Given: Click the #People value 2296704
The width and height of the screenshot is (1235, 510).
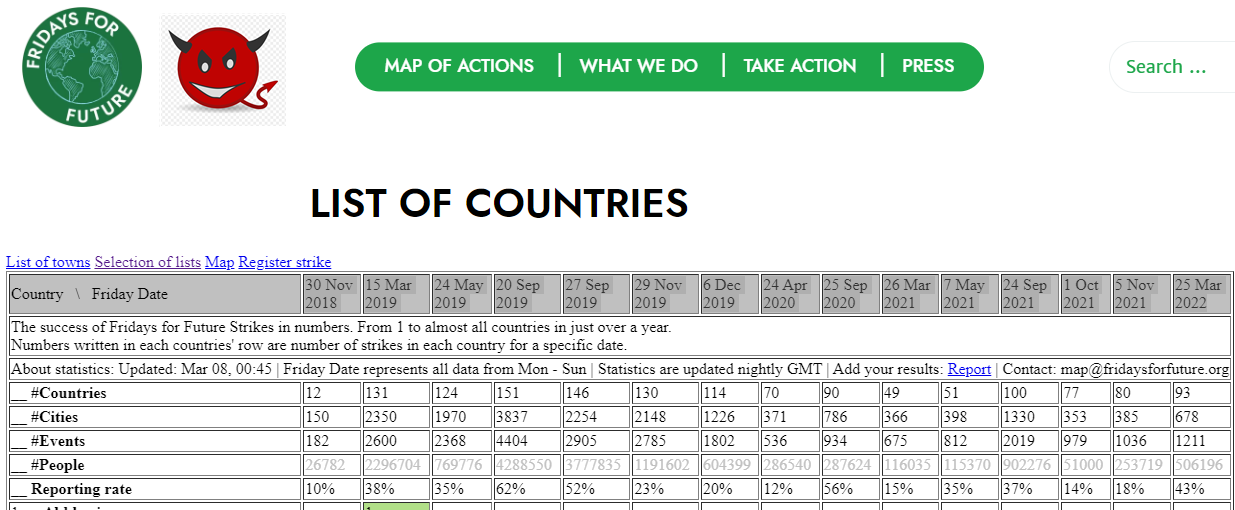Looking at the screenshot, I should (x=396, y=465).
